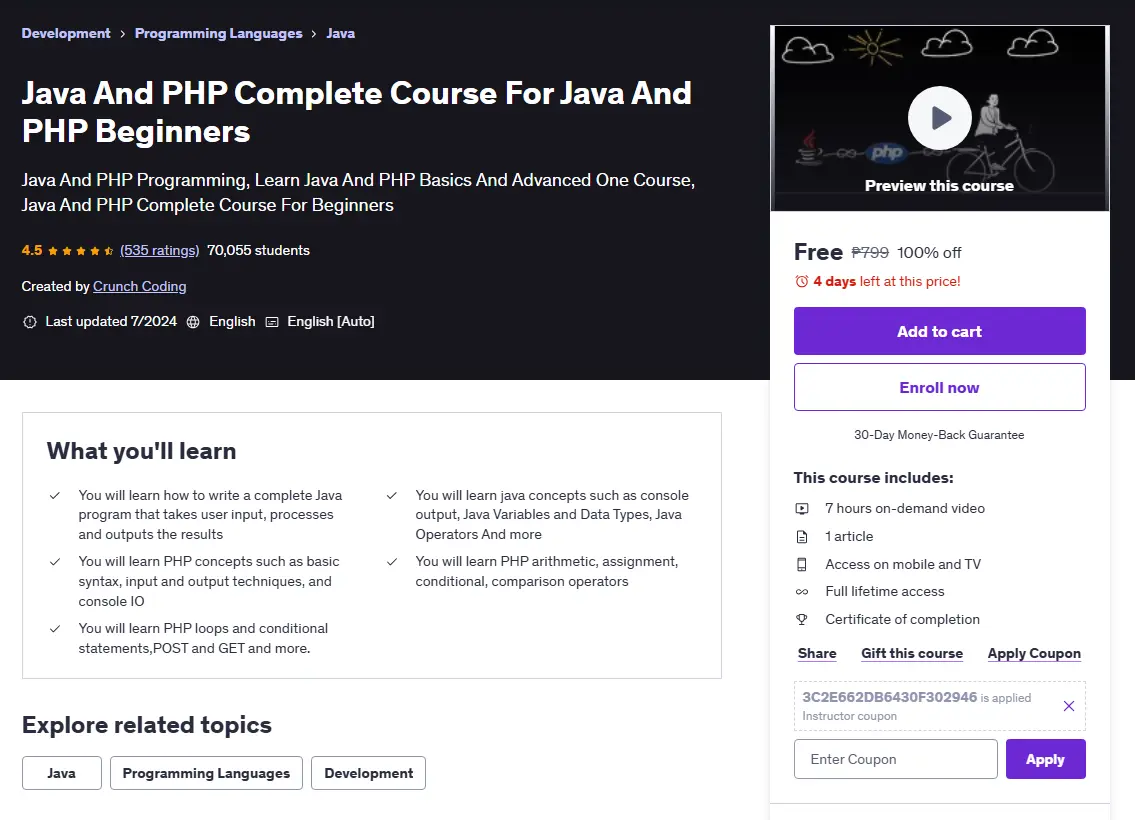This screenshot has height=820, width=1135.
Task: Click the checkmark beside 'PHP loops and conditional statements'
Action: click(x=55, y=629)
